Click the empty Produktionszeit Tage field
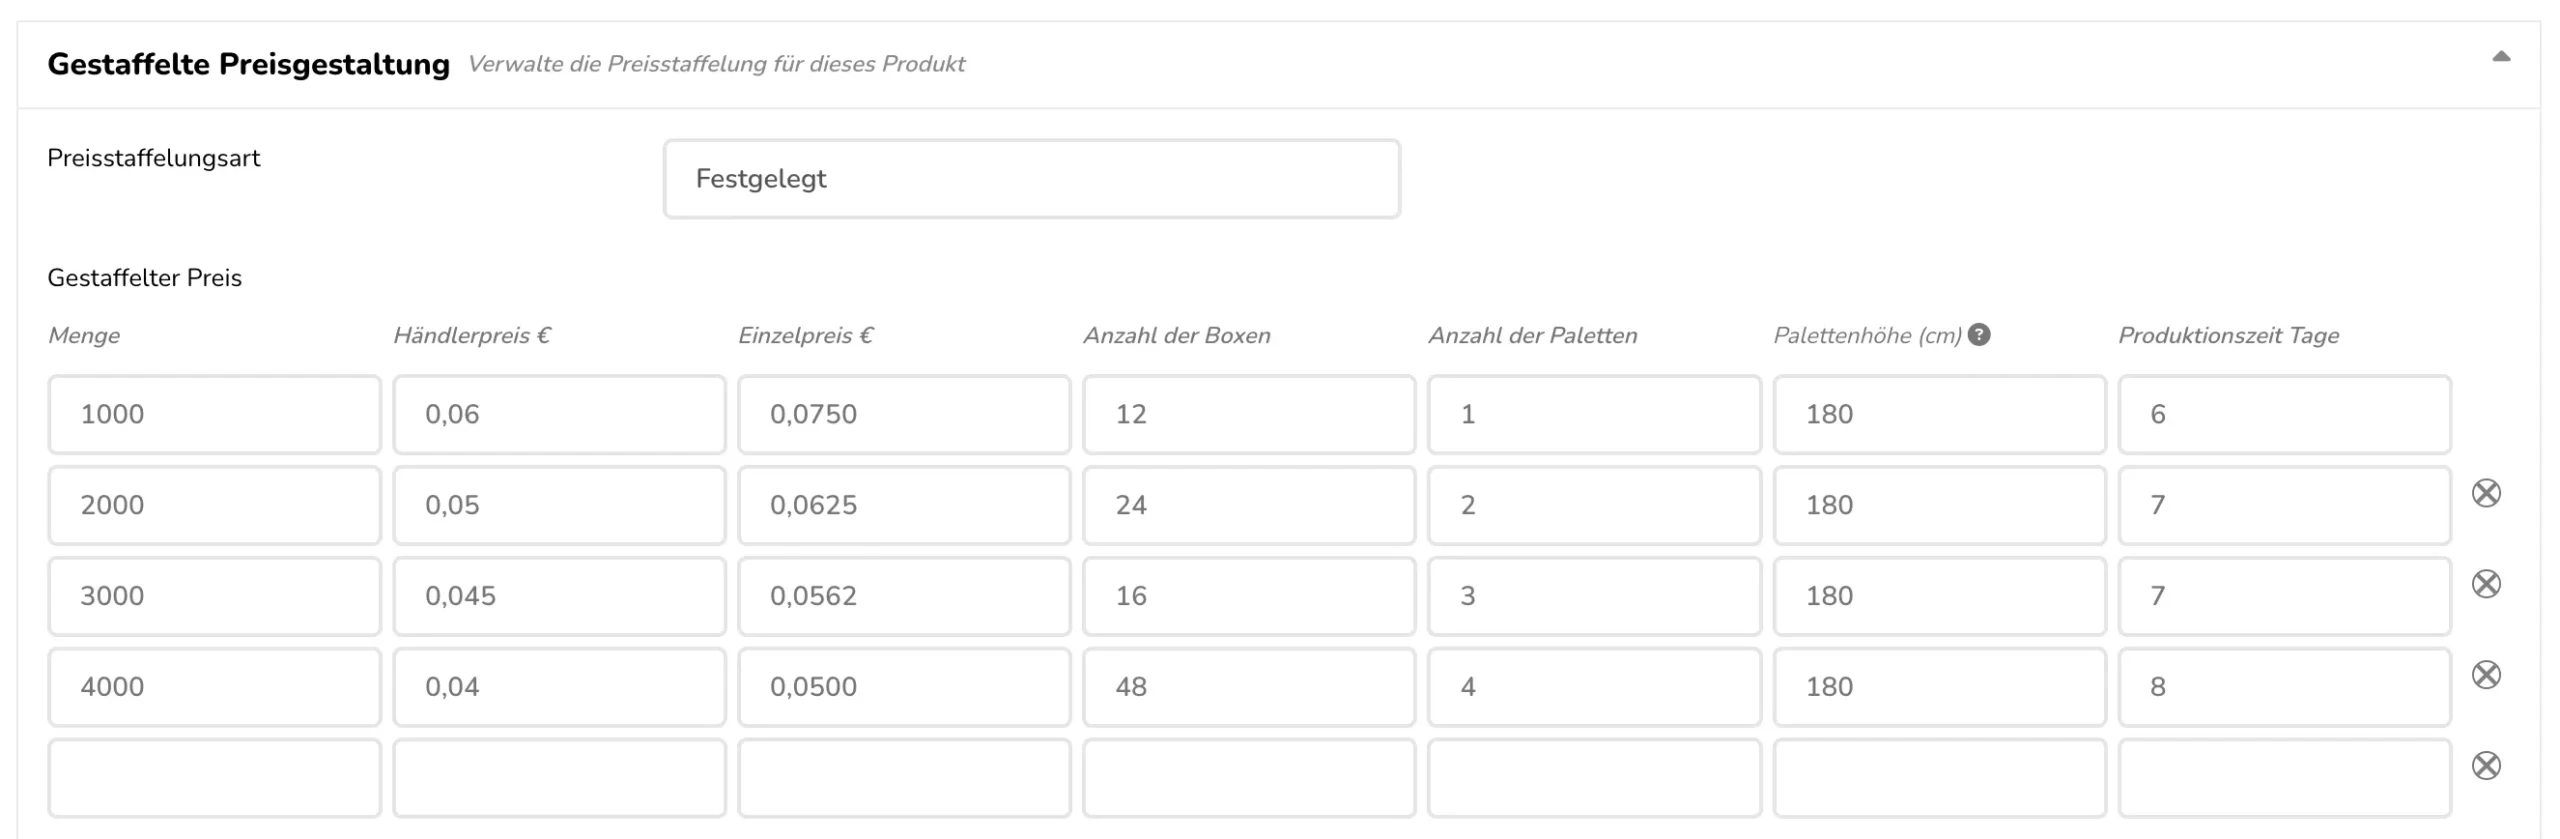The width and height of the screenshot is (2560, 839). (x=2284, y=778)
